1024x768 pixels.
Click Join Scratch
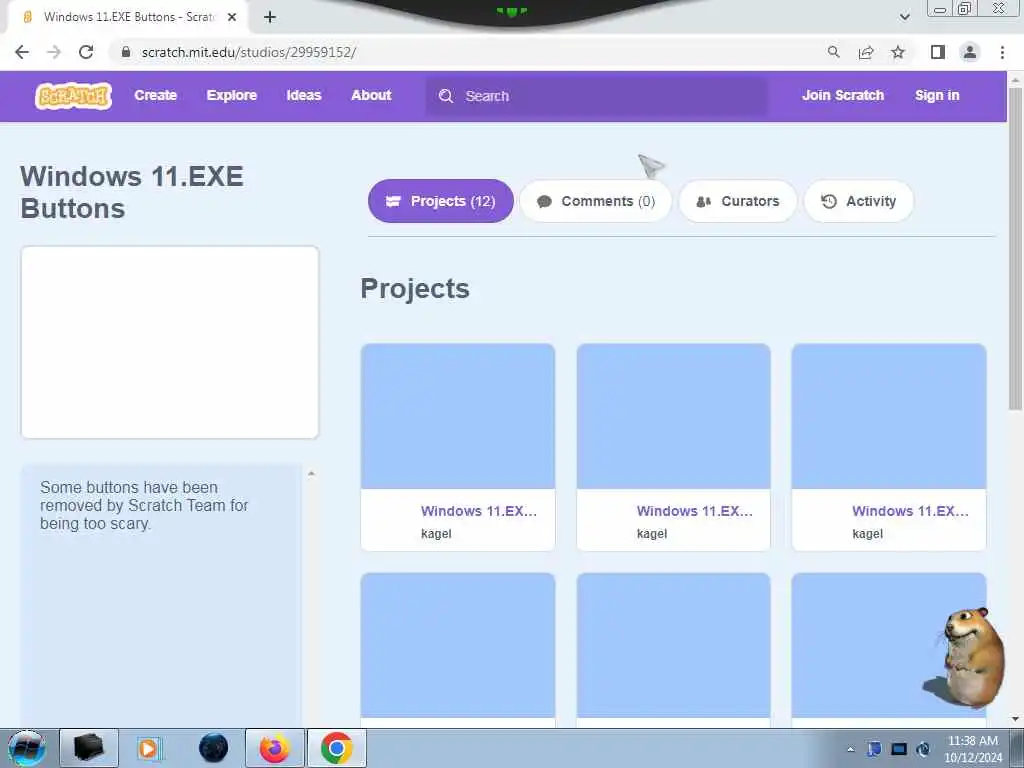[x=843, y=95]
